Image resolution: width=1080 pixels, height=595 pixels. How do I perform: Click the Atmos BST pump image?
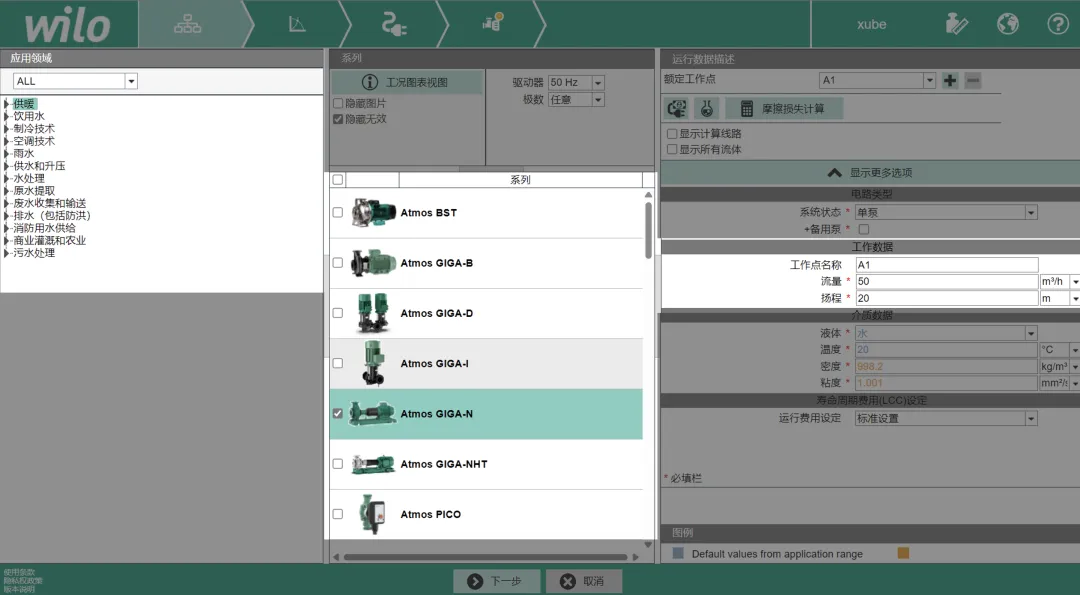pyautogui.click(x=373, y=213)
